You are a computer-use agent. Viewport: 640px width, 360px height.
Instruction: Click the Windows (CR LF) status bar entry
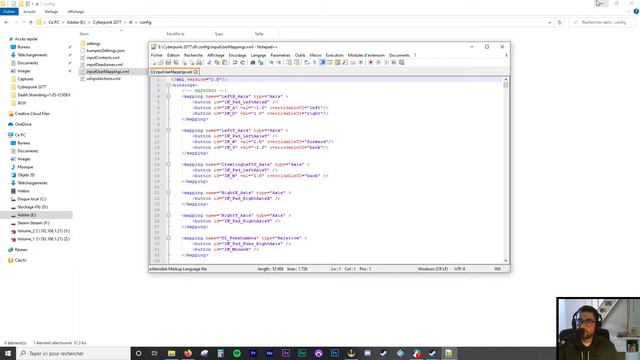(x=433, y=269)
